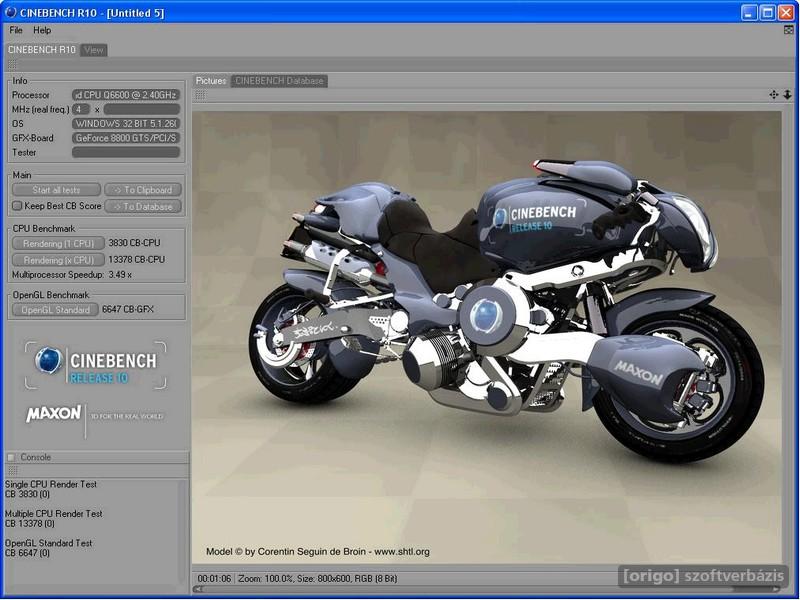Click the Multiprocessor Speedup 3.49 x text
Image resolution: width=800 pixels, height=600 pixels.
(72, 274)
